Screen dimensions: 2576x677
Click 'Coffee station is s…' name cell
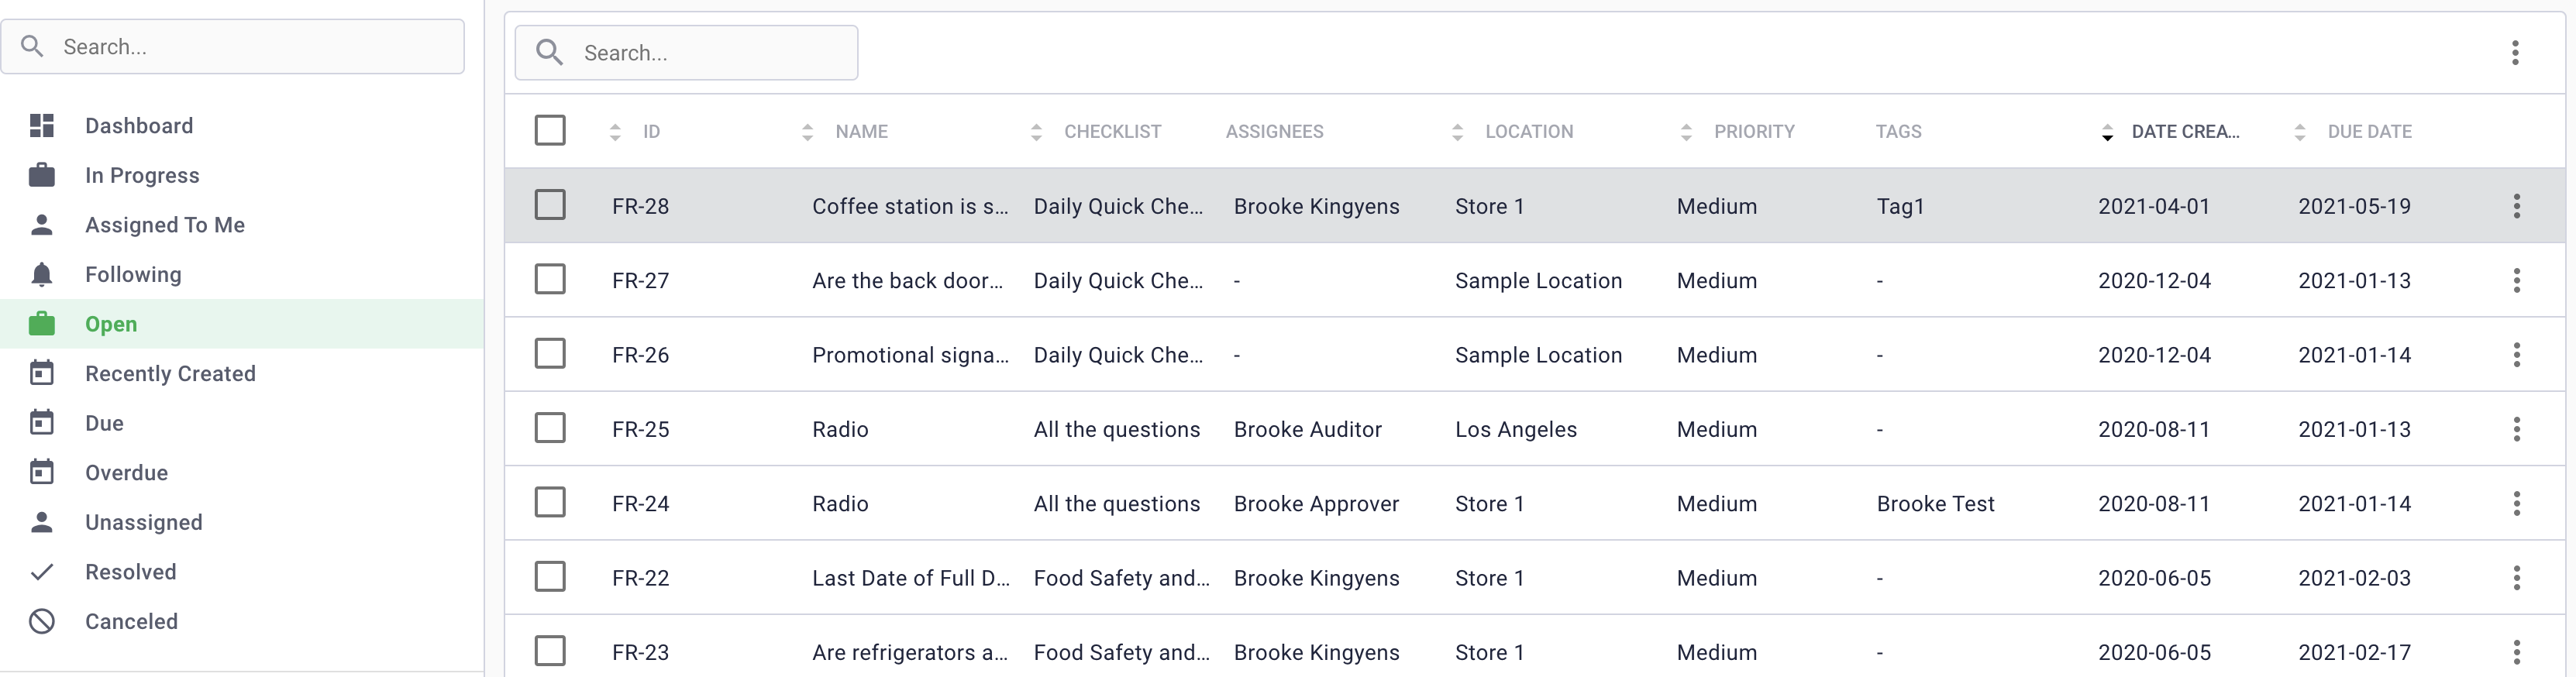910,206
